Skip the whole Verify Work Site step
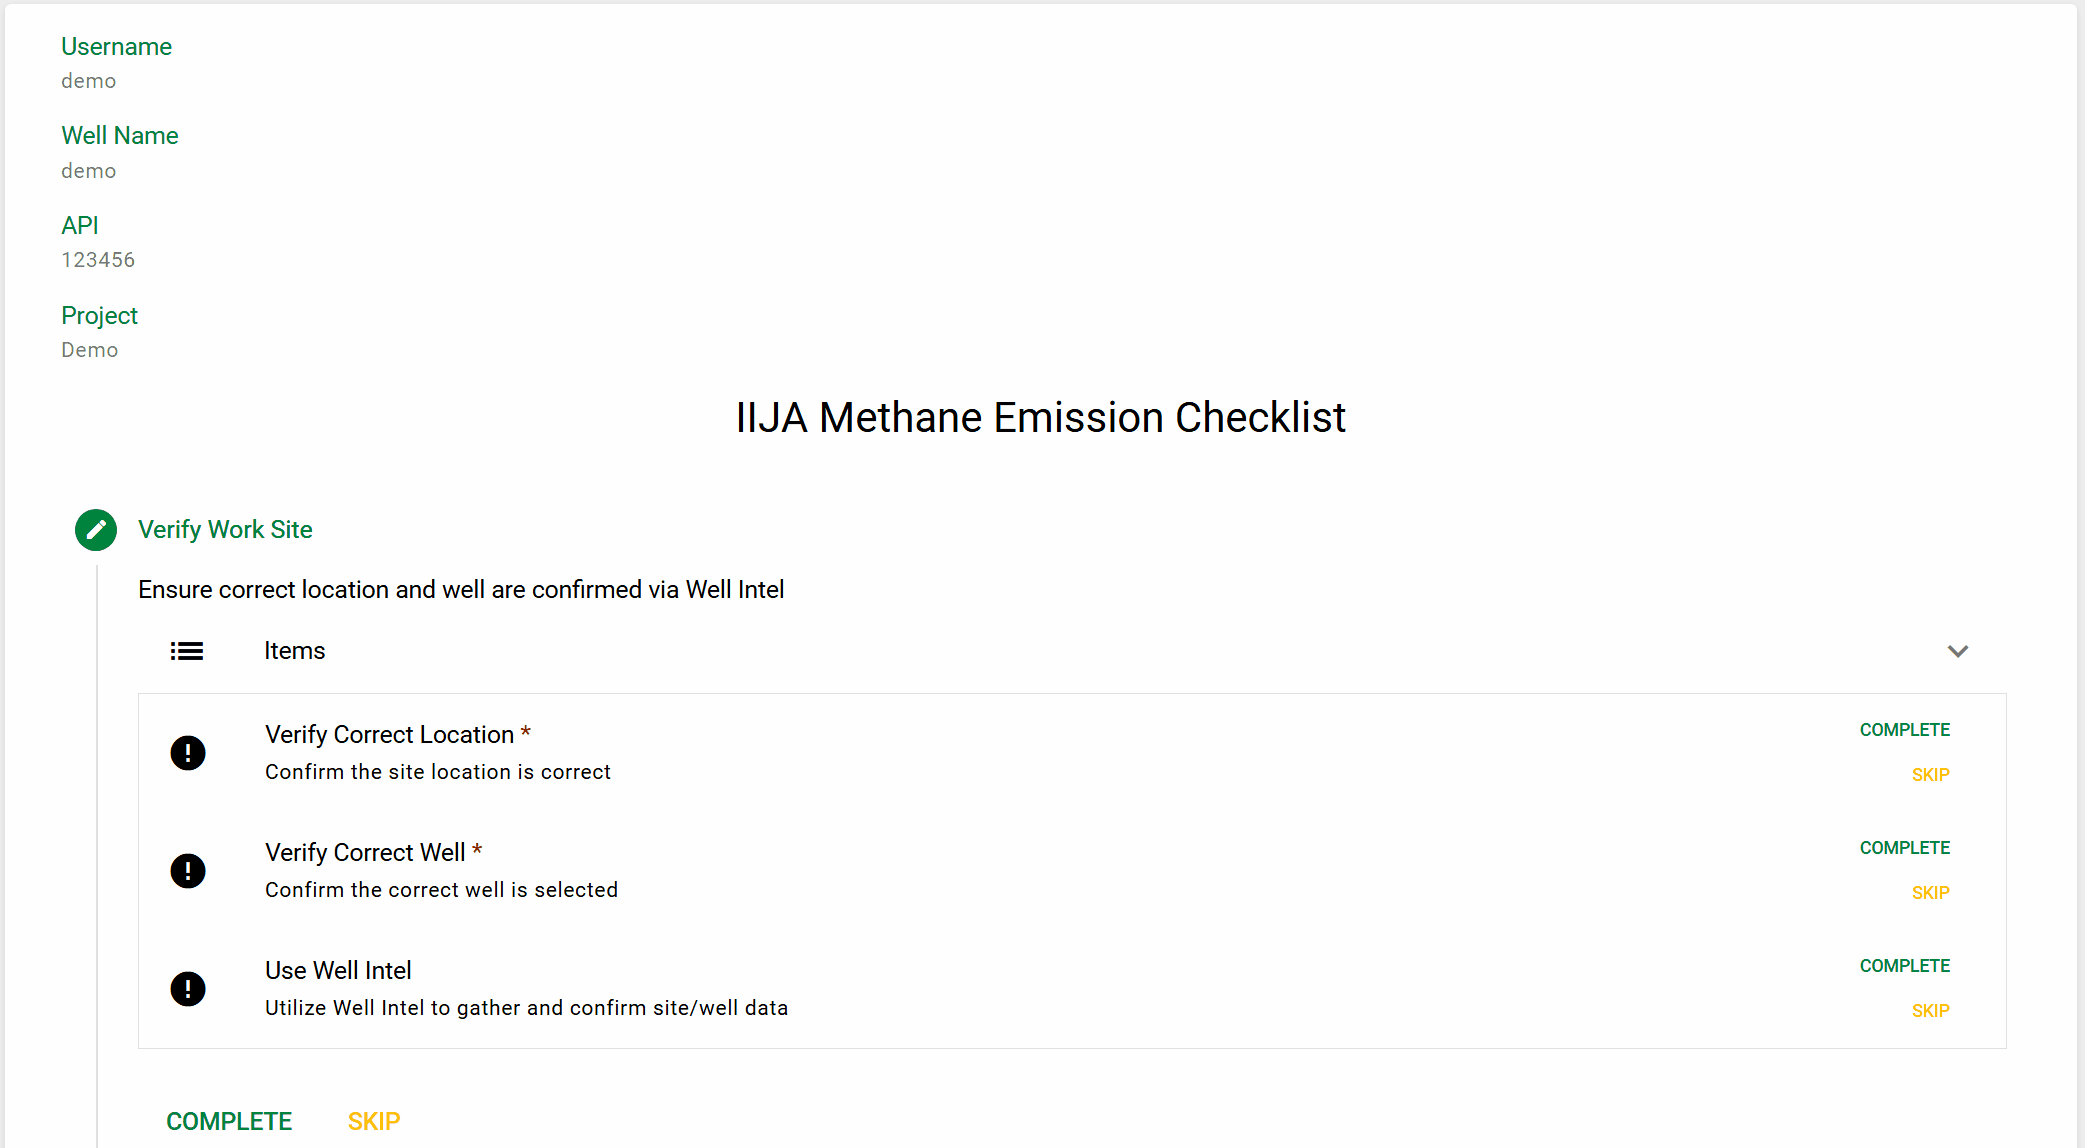The width and height of the screenshot is (2085, 1148). (x=374, y=1122)
